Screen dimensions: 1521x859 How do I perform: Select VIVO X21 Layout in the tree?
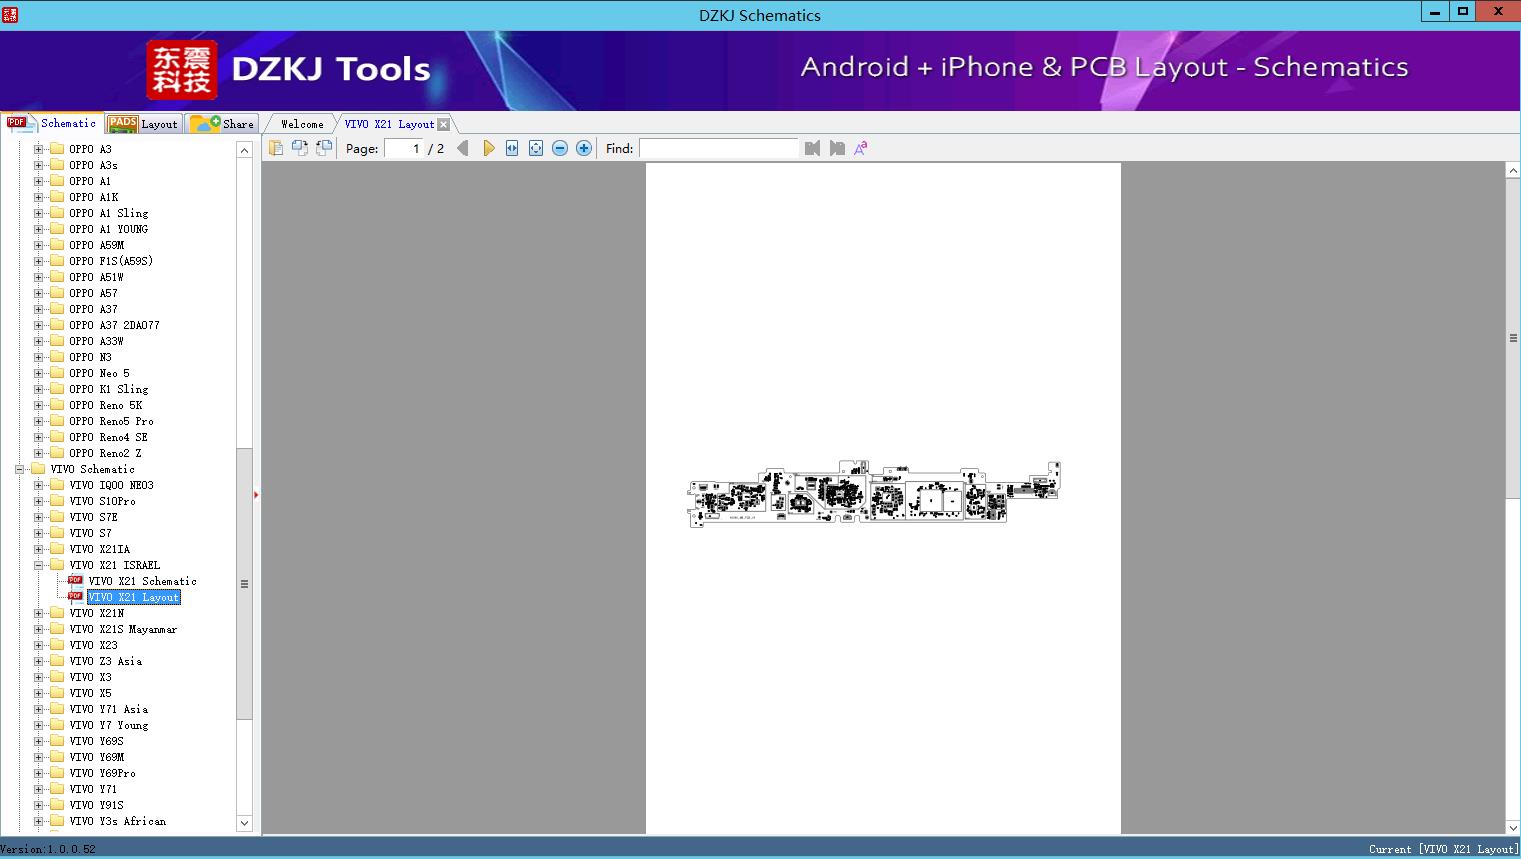[x=134, y=597]
